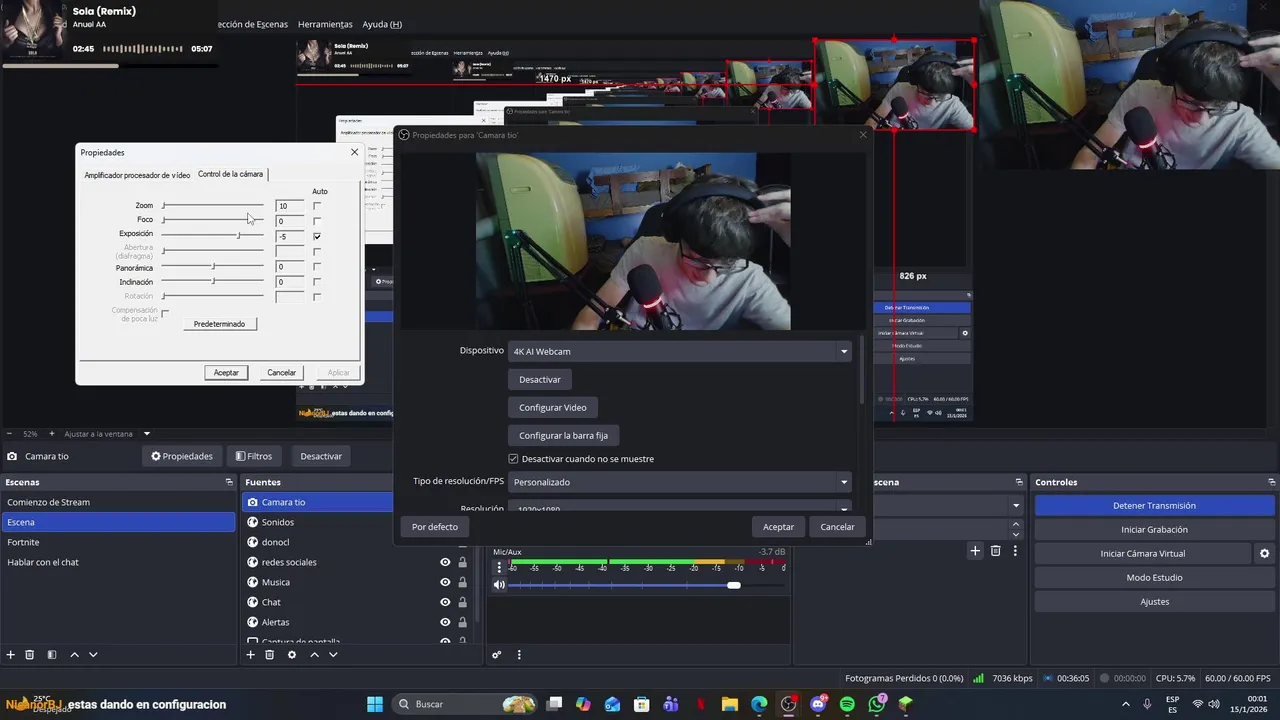Select the Fortnite scene

[x=118, y=542]
